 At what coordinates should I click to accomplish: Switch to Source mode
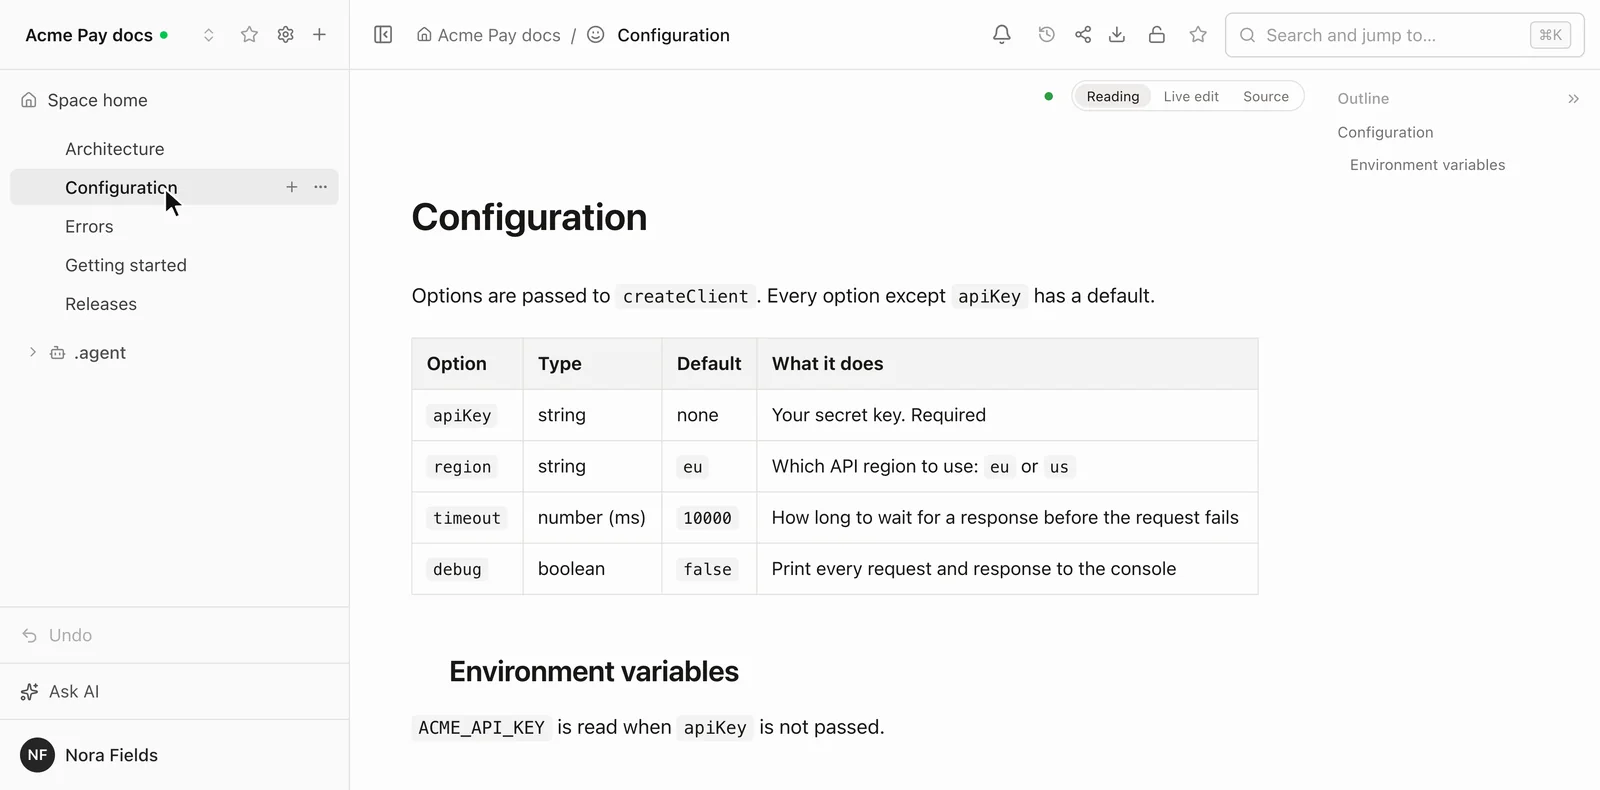tap(1266, 97)
